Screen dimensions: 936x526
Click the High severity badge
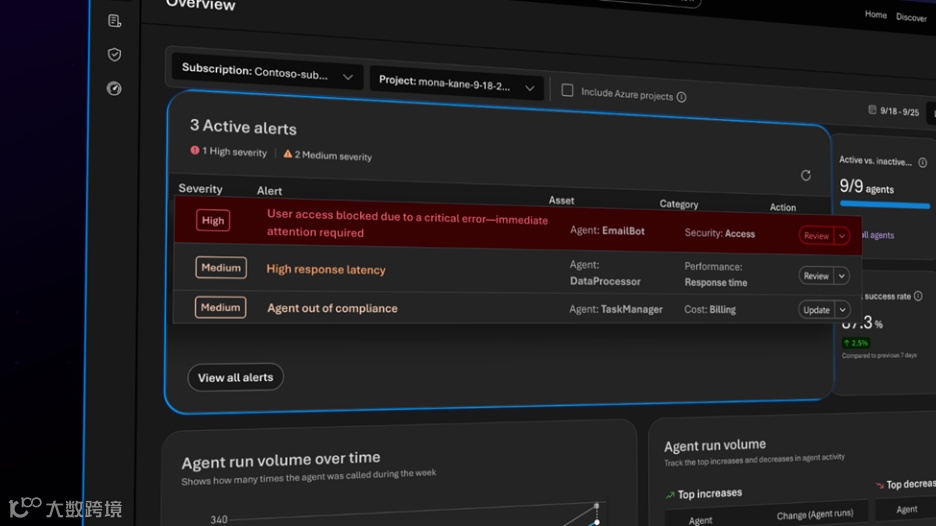(x=213, y=220)
